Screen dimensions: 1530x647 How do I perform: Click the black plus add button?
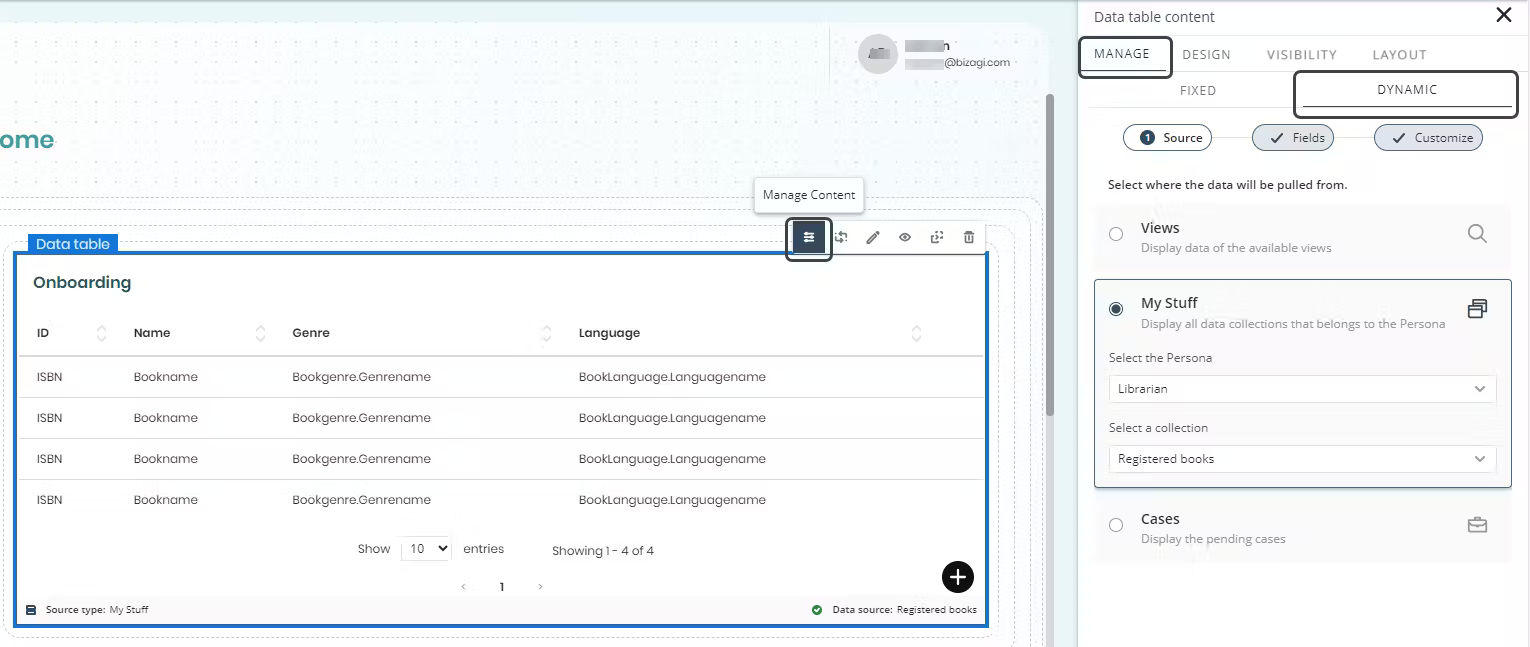pos(957,577)
